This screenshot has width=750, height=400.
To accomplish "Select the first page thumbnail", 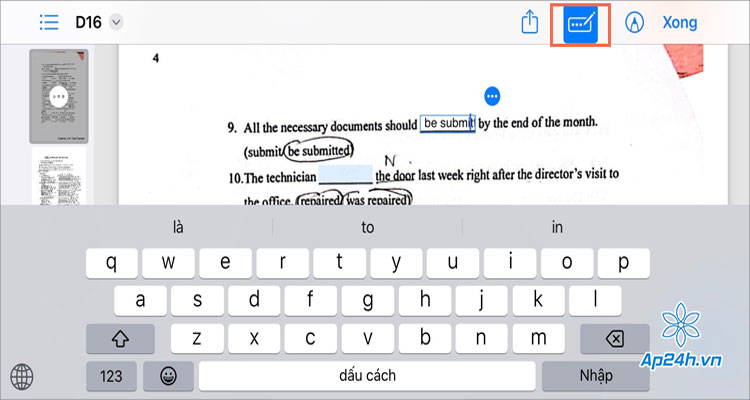I will [59, 96].
